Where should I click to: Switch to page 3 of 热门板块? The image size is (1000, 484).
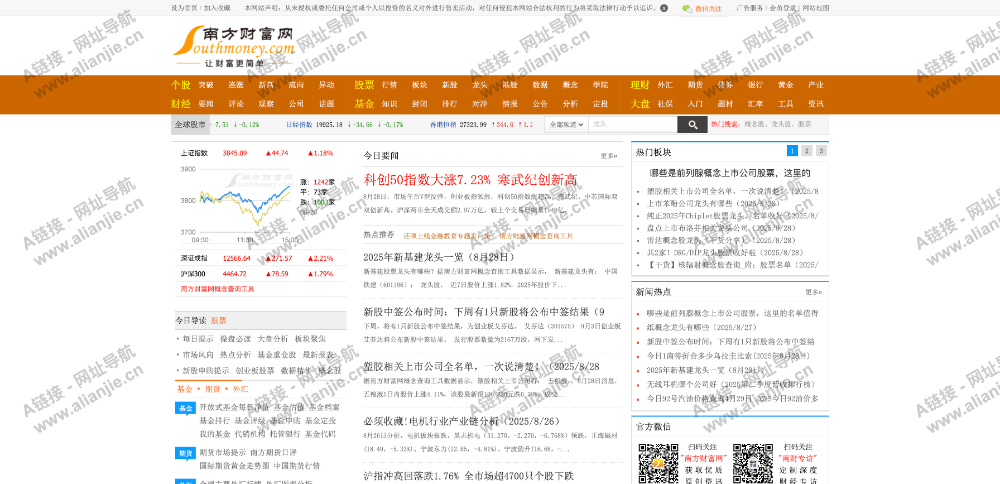pos(821,151)
